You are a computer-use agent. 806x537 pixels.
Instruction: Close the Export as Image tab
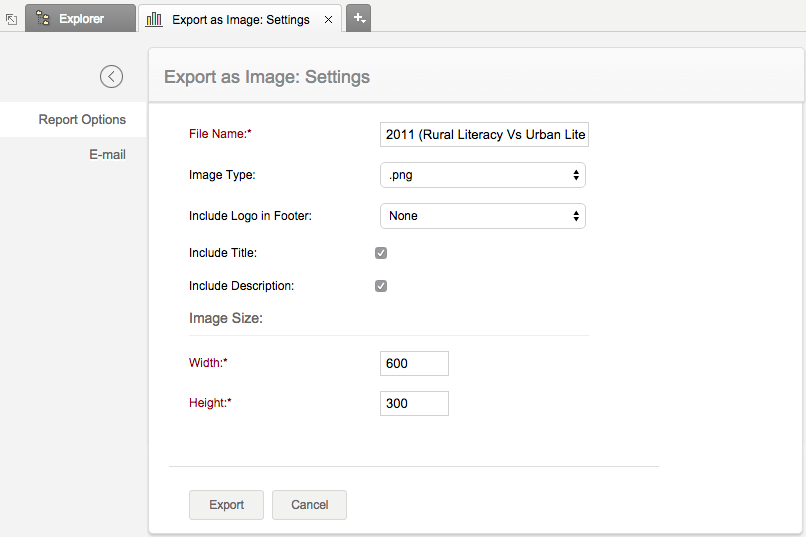click(329, 19)
